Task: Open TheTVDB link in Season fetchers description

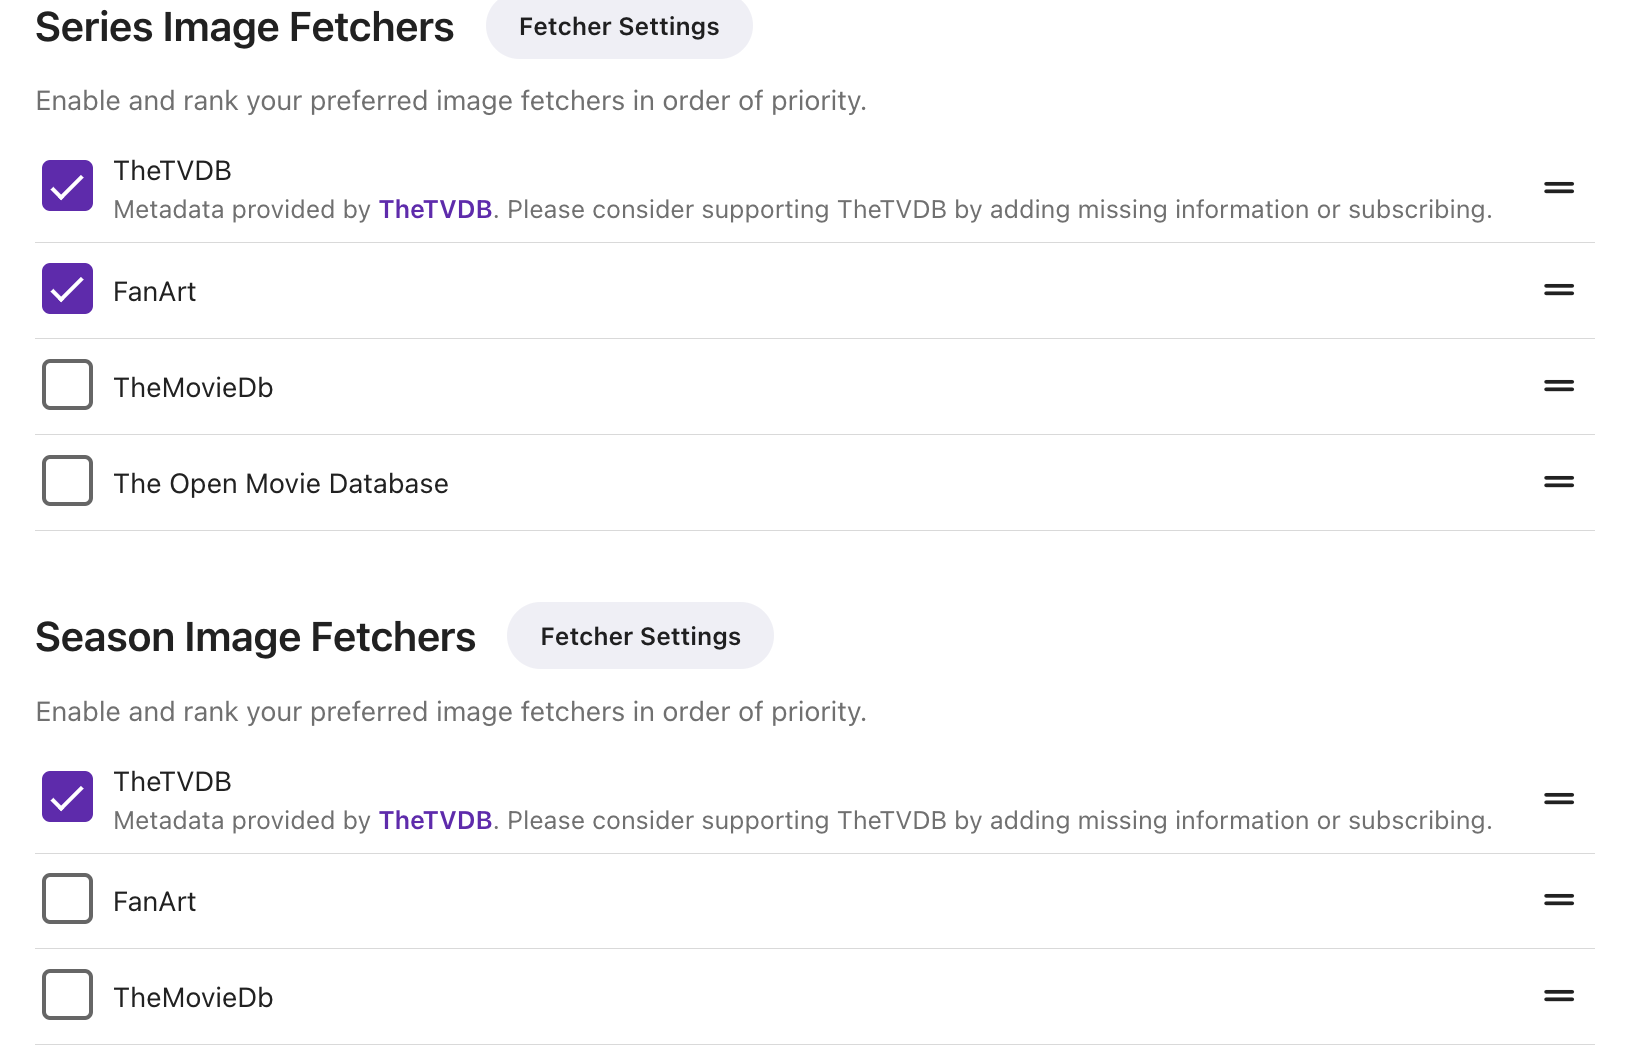Action: pyautogui.click(x=435, y=821)
